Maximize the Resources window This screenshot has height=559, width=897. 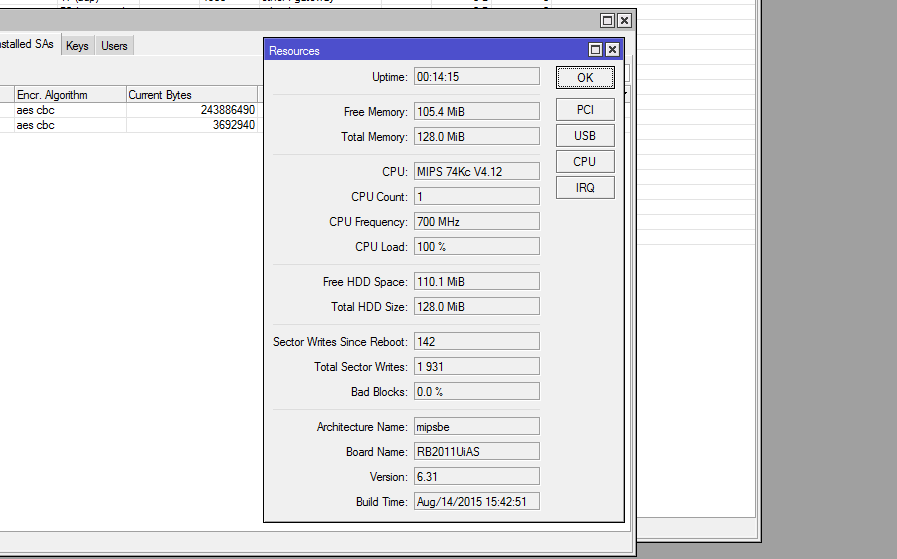[x=596, y=50]
